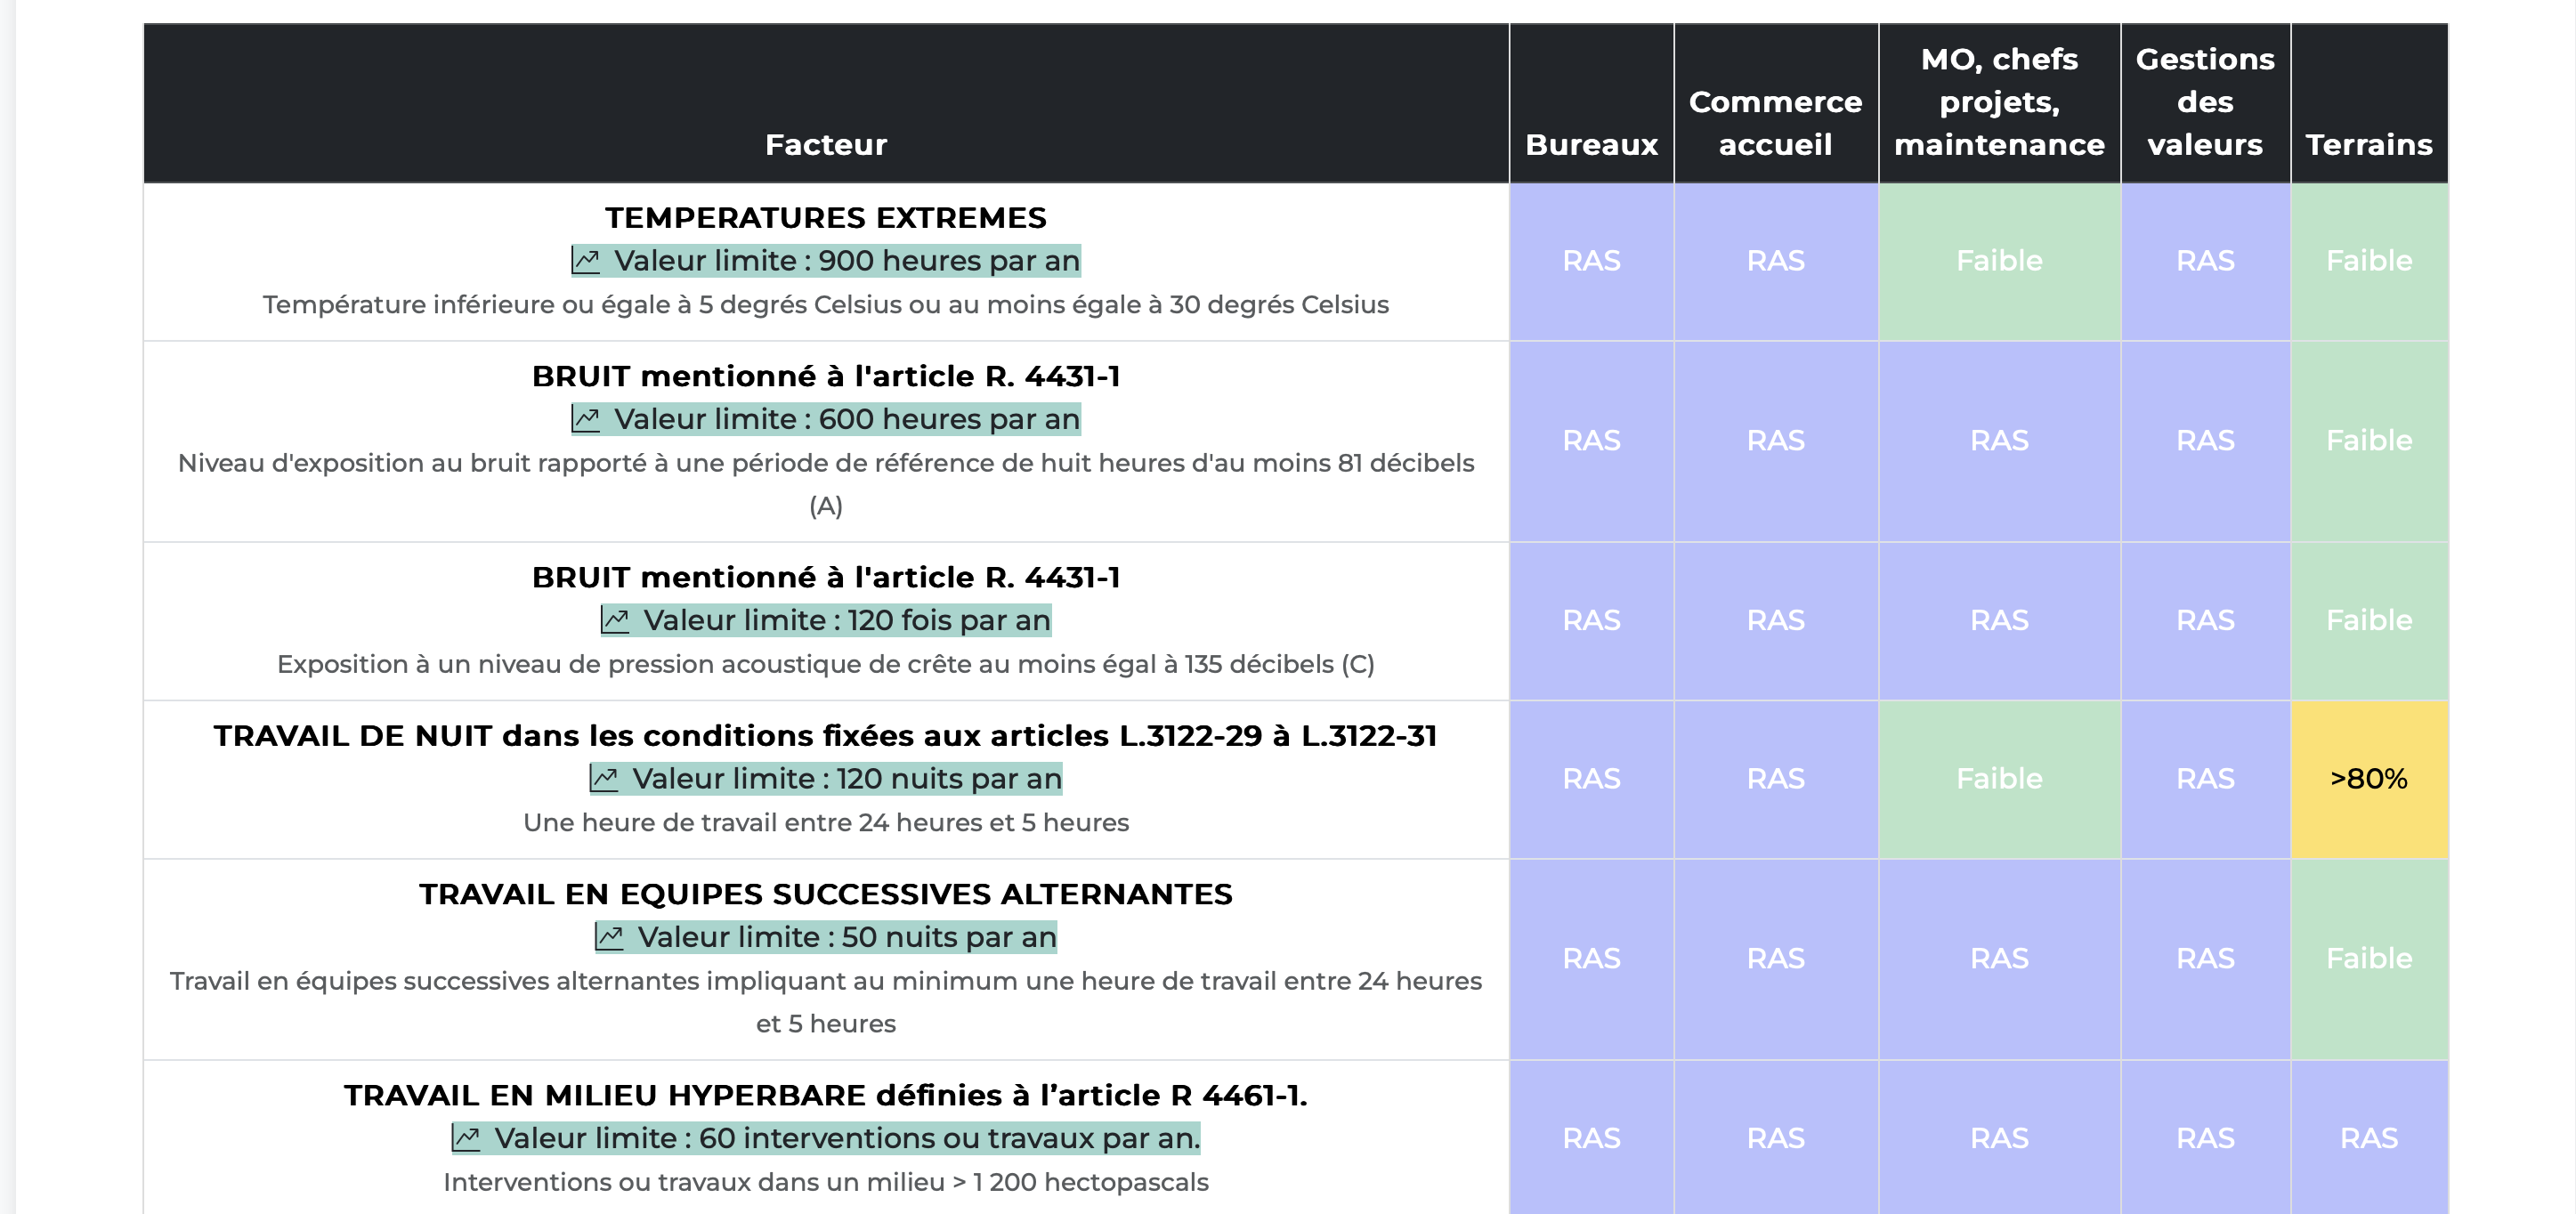The width and height of the screenshot is (2576, 1214).
Task: Click the chart icon beside 120 fois par an
Action: (615, 620)
